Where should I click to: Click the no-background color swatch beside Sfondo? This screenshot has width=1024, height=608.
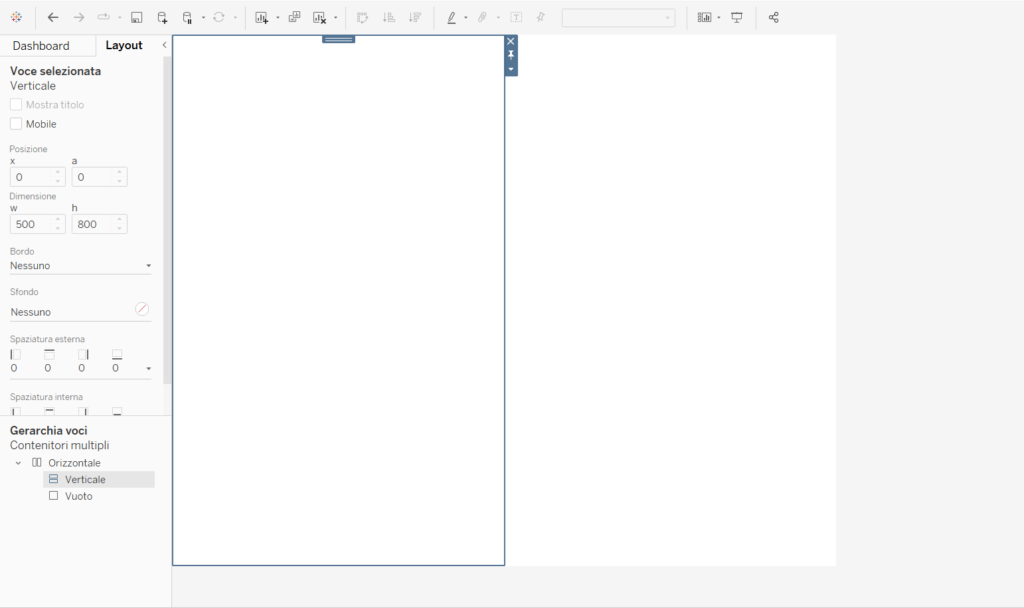pos(142,308)
